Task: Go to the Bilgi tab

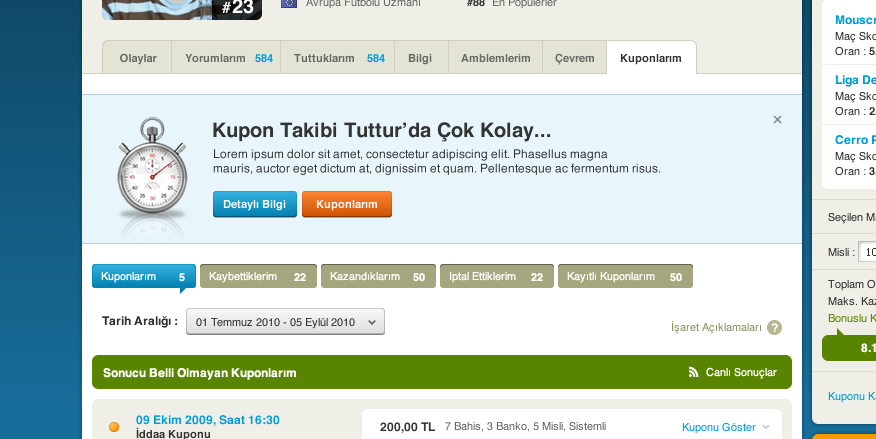Action: [x=421, y=59]
